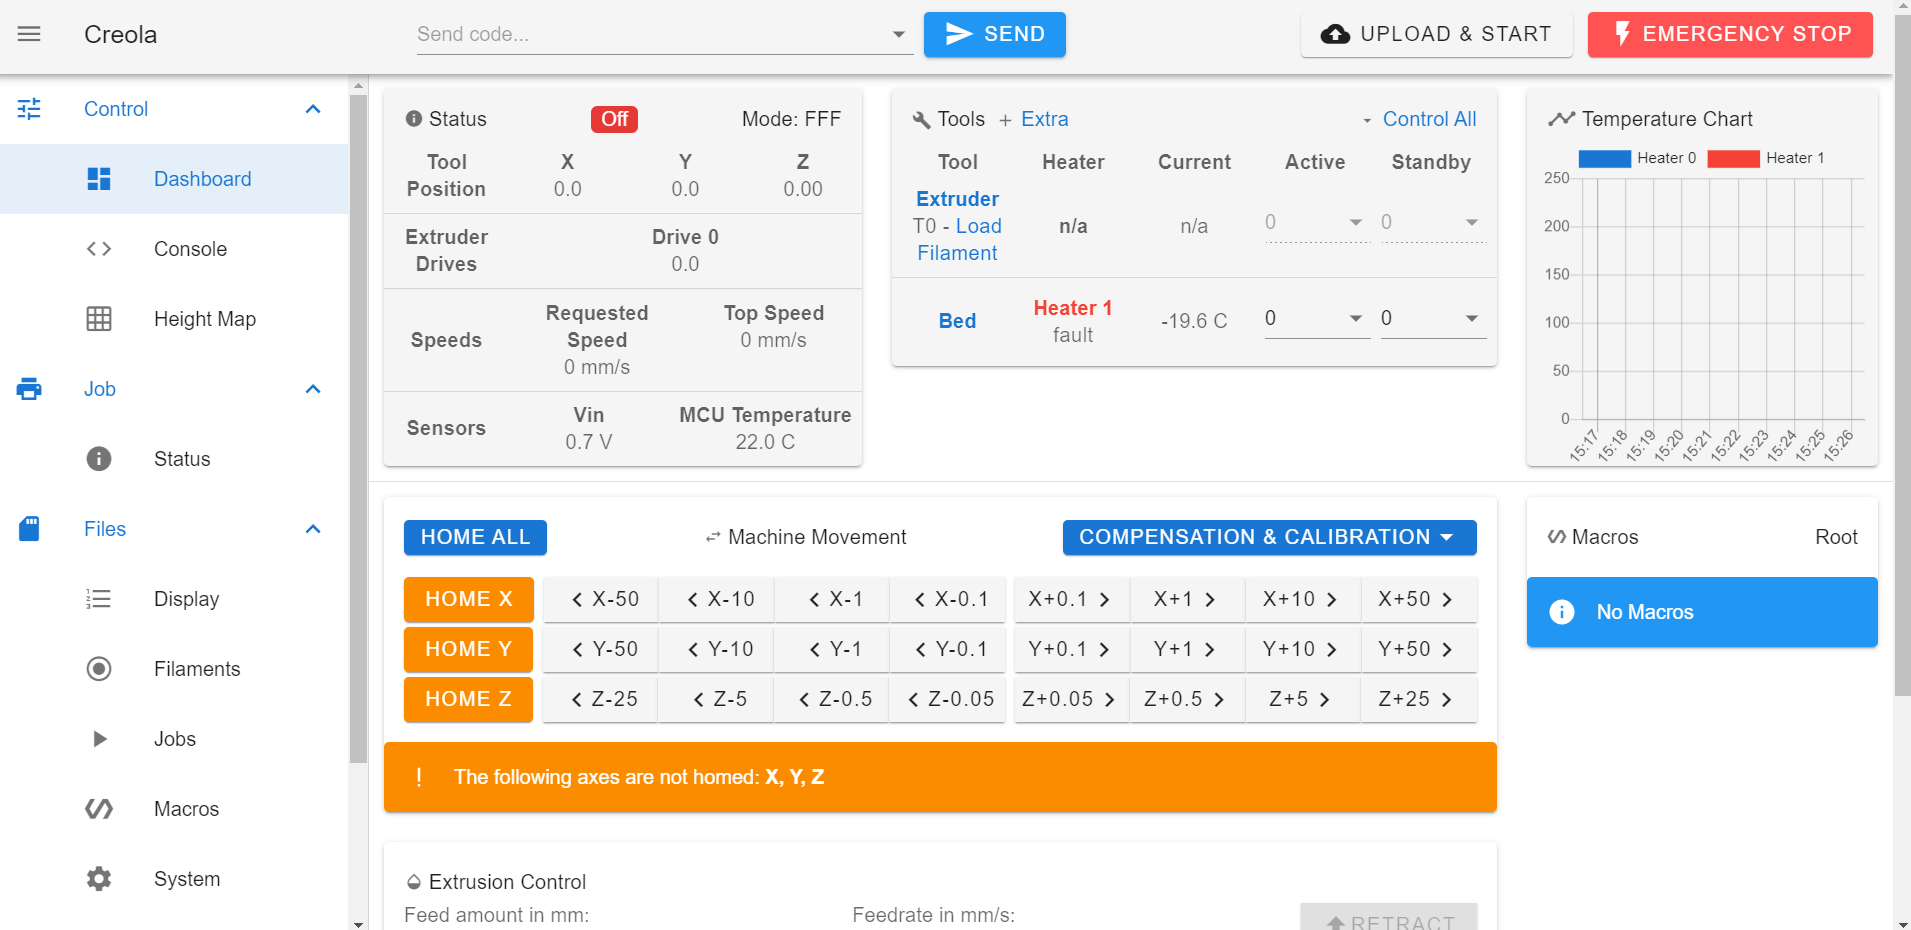This screenshot has height=930, width=1911.
Task: Open Extruder active temperature dropdown
Action: 1356,222
